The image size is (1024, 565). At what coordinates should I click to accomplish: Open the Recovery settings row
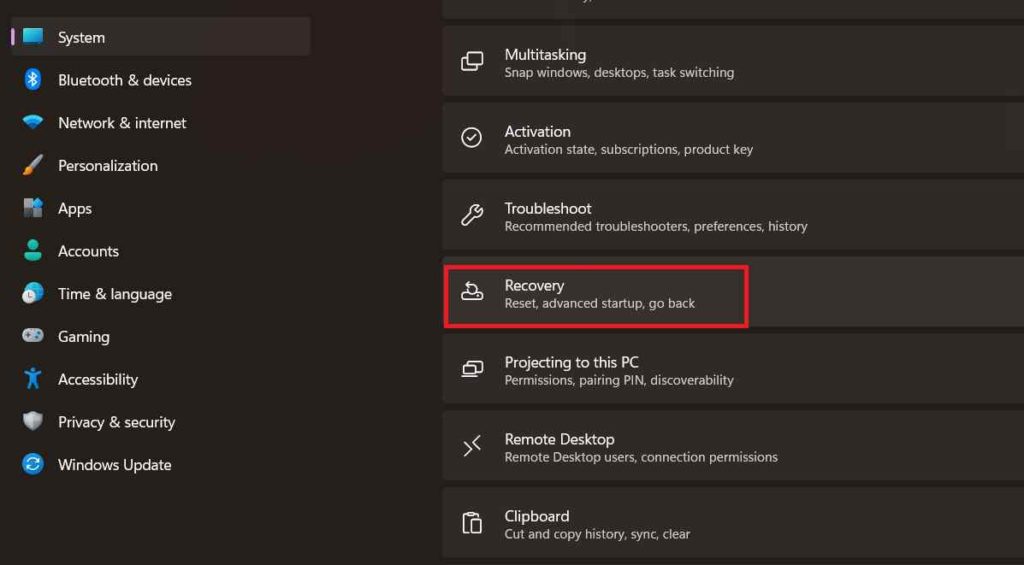pyautogui.click(x=733, y=293)
